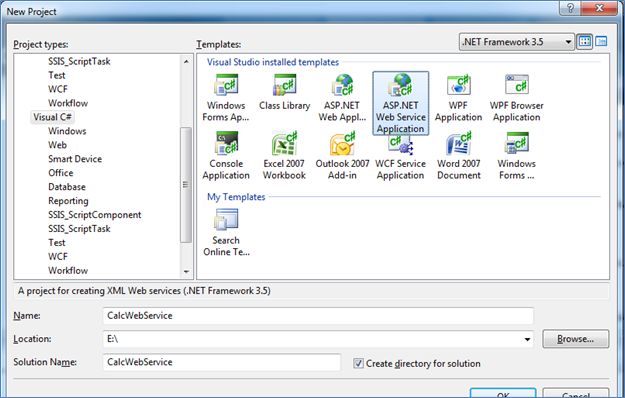Select ASP.NET Web Service Application template
This screenshot has height=398, width=625.
[x=401, y=104]
